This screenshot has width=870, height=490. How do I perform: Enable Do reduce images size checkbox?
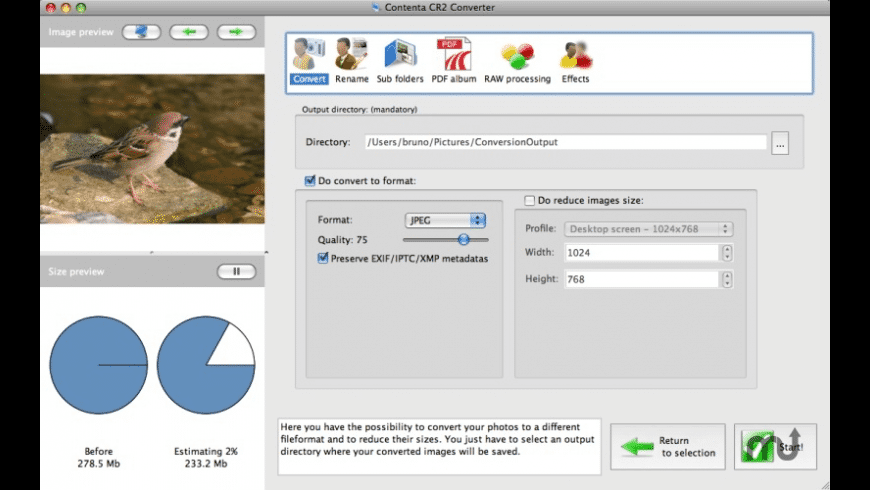coord(529,200)
